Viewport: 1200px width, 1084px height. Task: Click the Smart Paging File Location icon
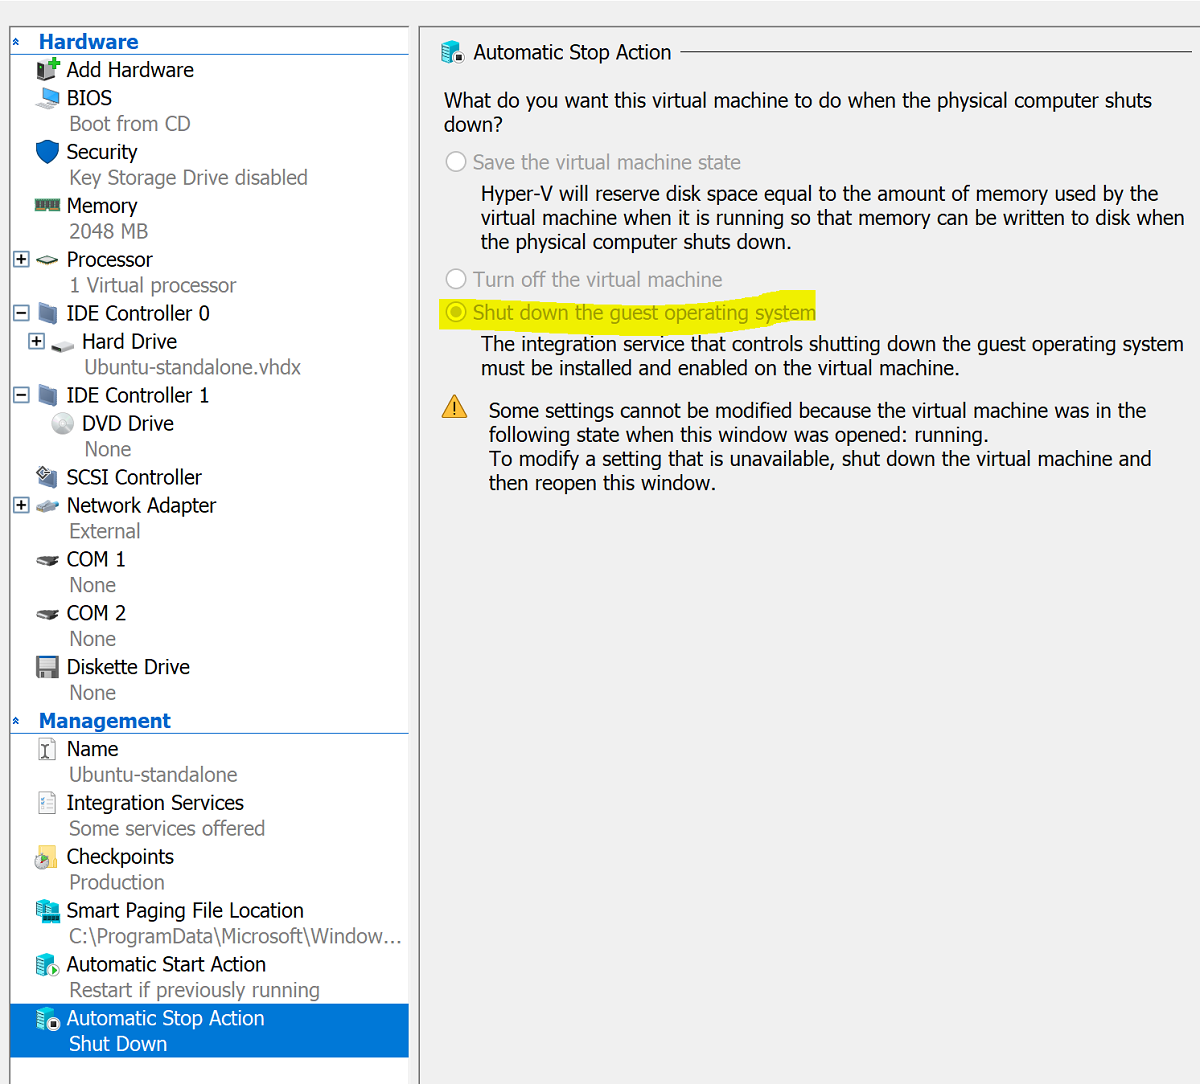[x=47, y=911]
